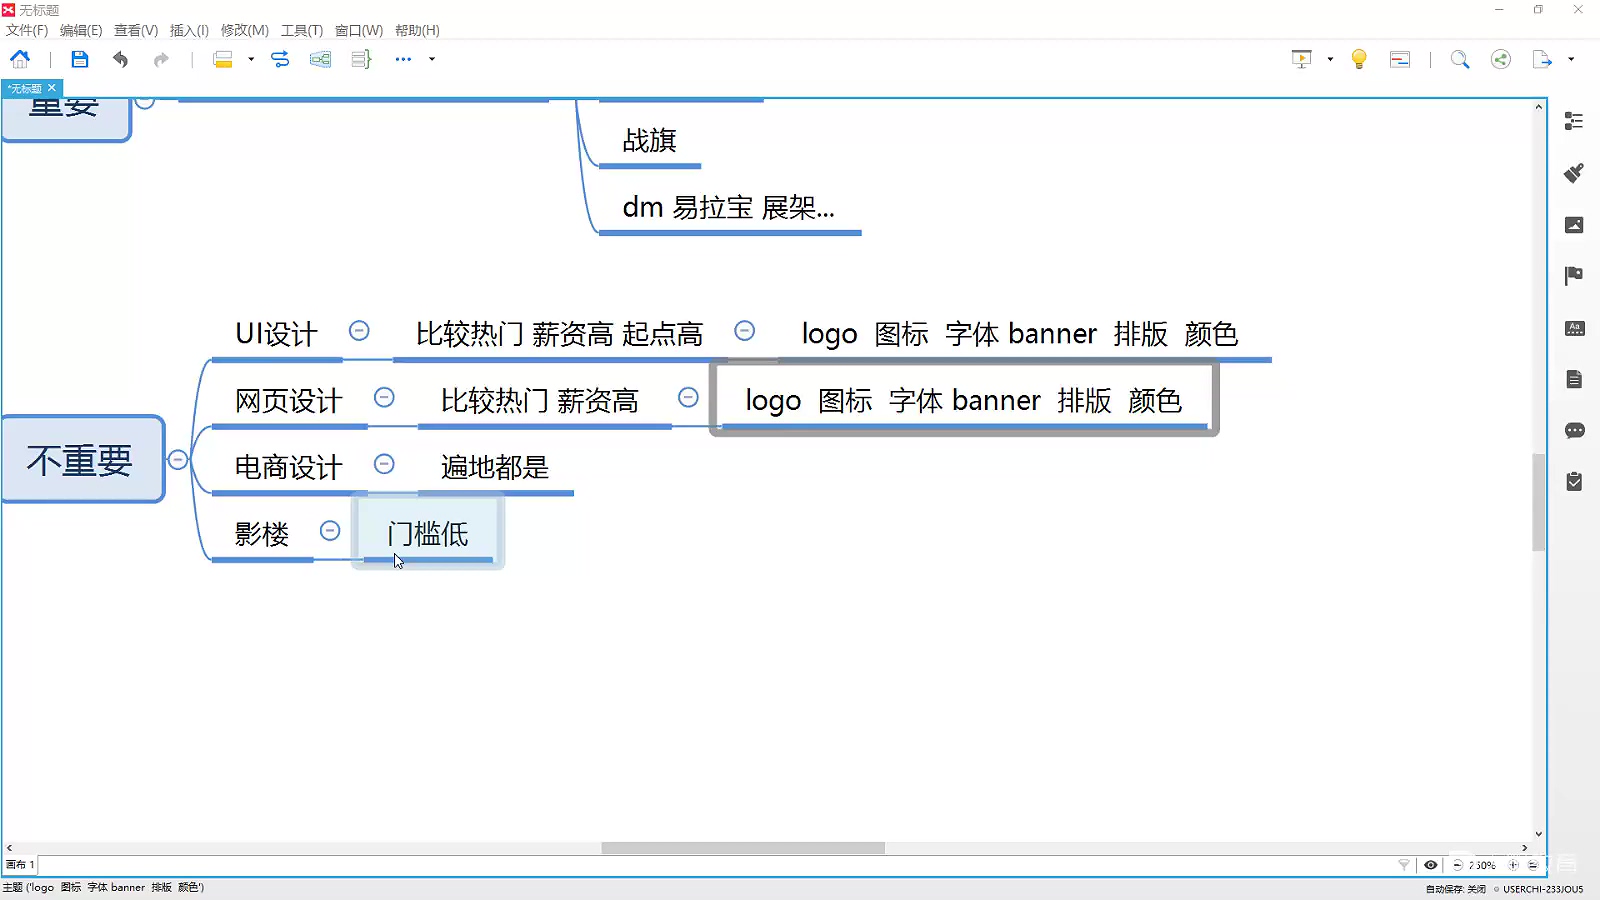This screenshot has height=900, width=1600.
Task: Export the mind map file
Action: pyautogui.click(x=1542, y=59)
